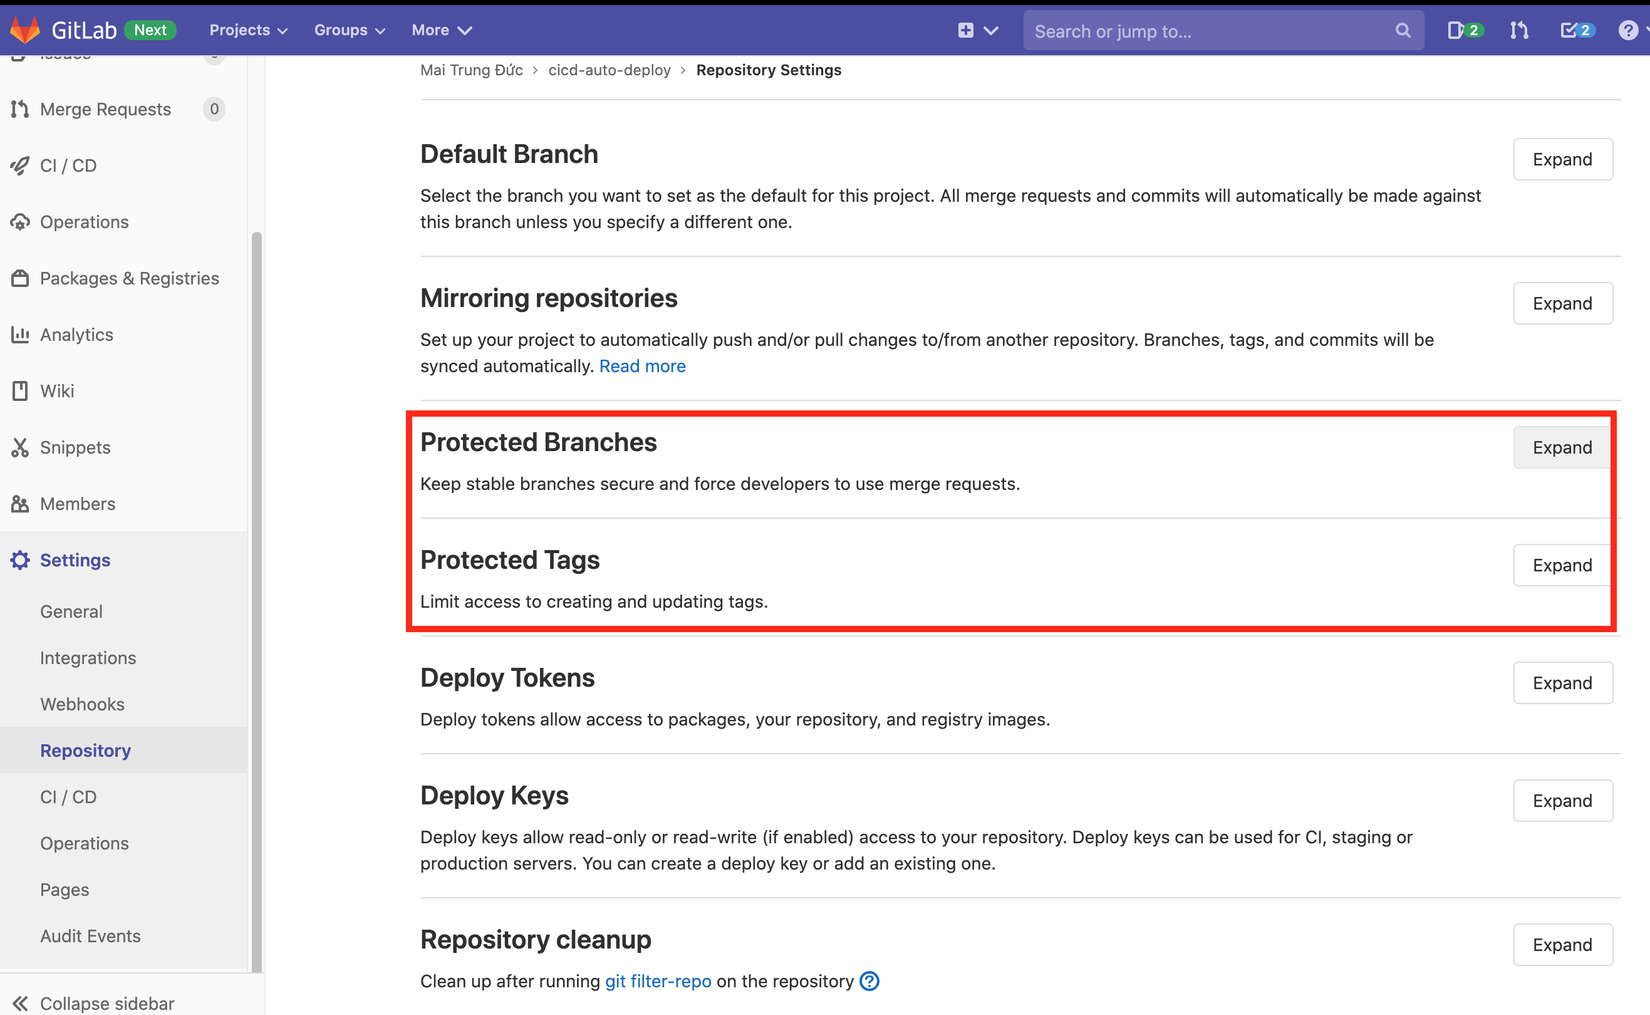The width and height of the screenshot is (1650, 1015).
Task: Expand the Deploy Tokens section
Action: pos(1562,683)
